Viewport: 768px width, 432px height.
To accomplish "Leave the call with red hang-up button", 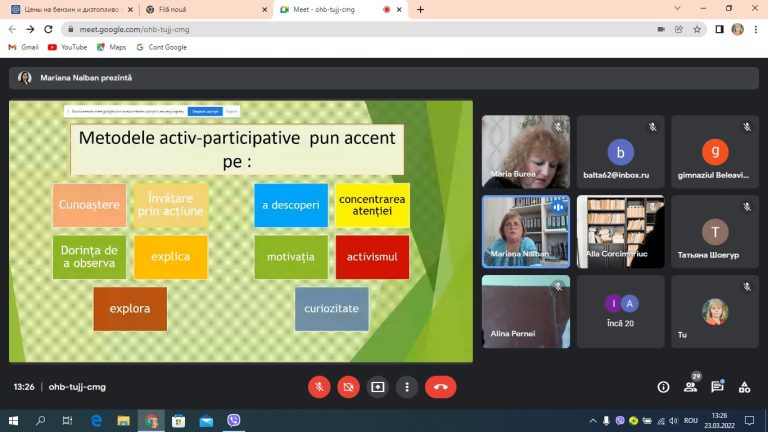I will click(x=441, y=387).
